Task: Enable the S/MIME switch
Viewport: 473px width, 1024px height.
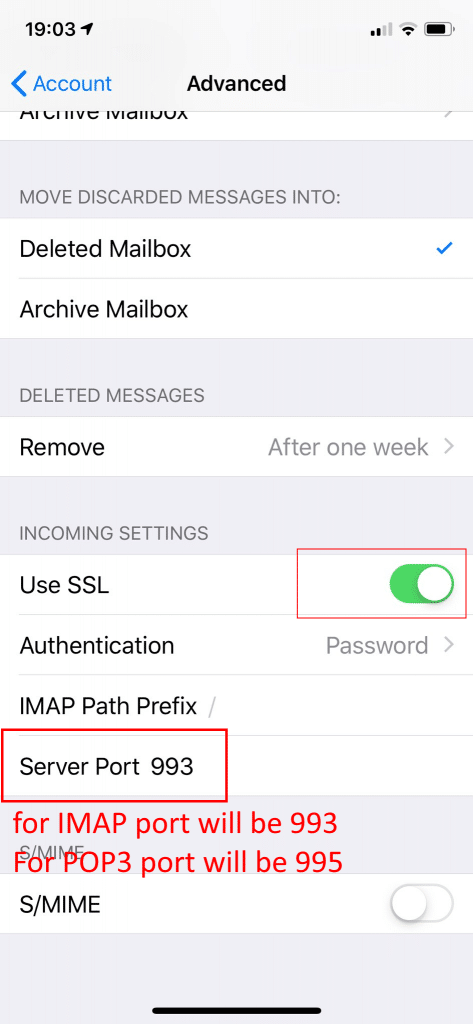Action: tap(421, 904)
